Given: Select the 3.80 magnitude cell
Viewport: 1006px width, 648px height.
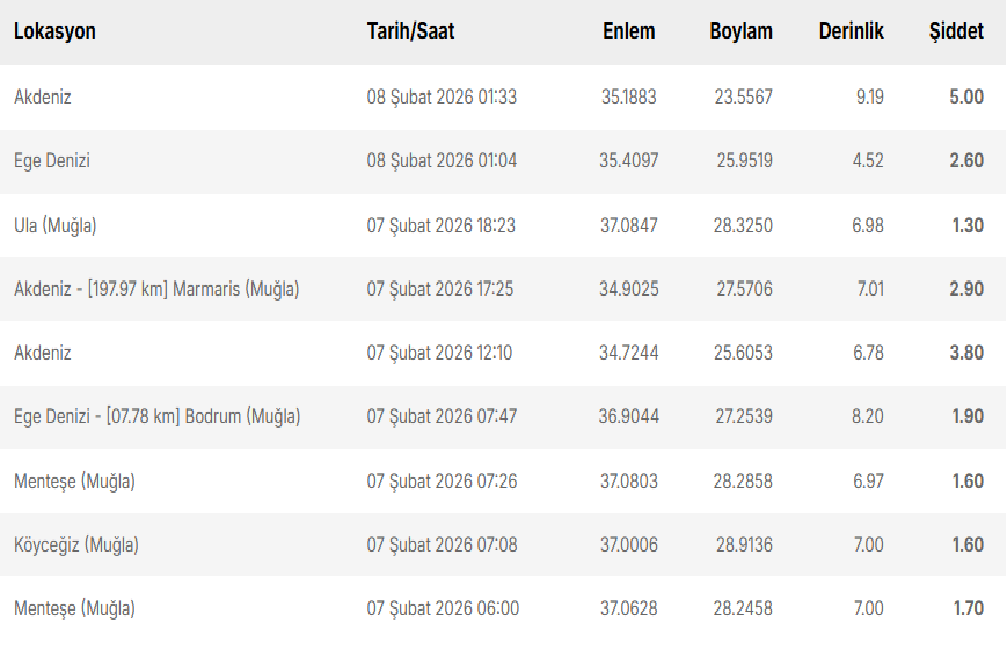Looking at the screenshot, I should tap(966, 352).
